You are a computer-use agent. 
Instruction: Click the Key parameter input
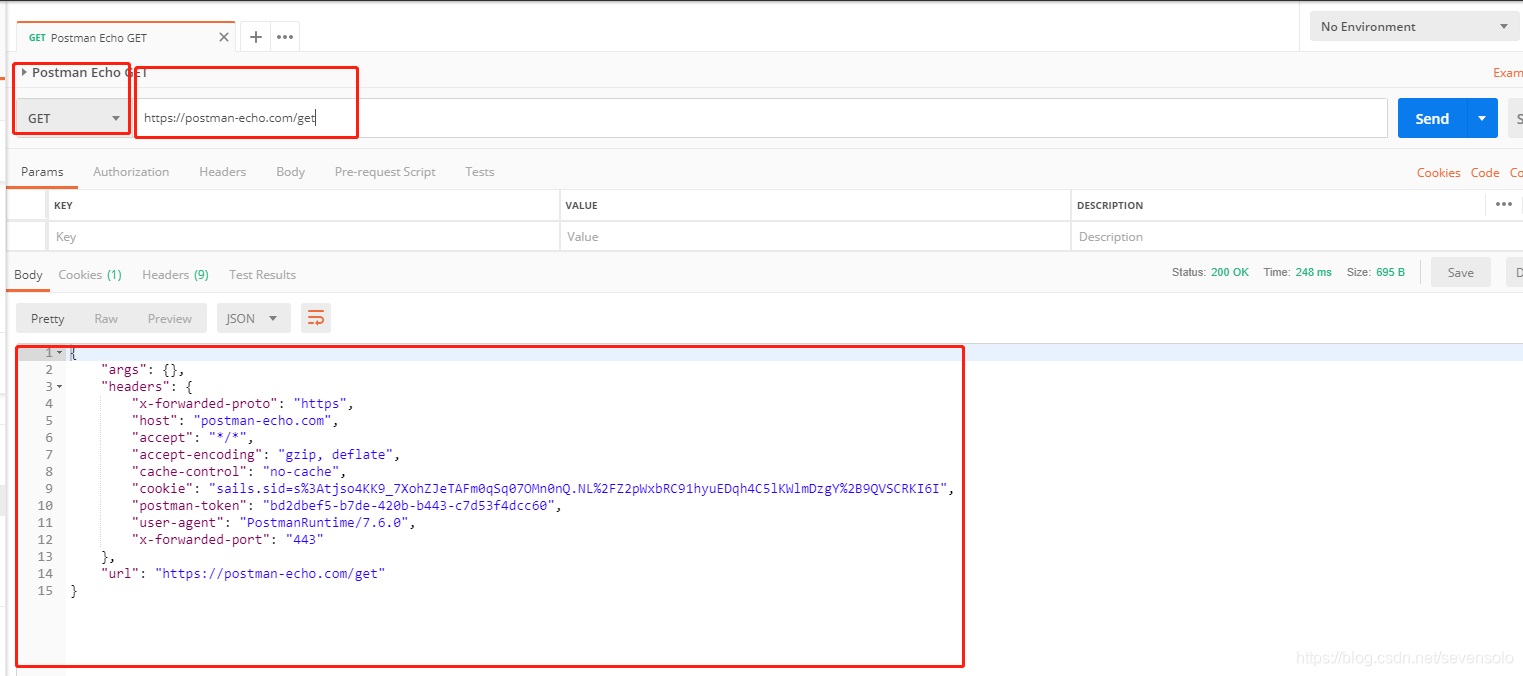[304, 237]
